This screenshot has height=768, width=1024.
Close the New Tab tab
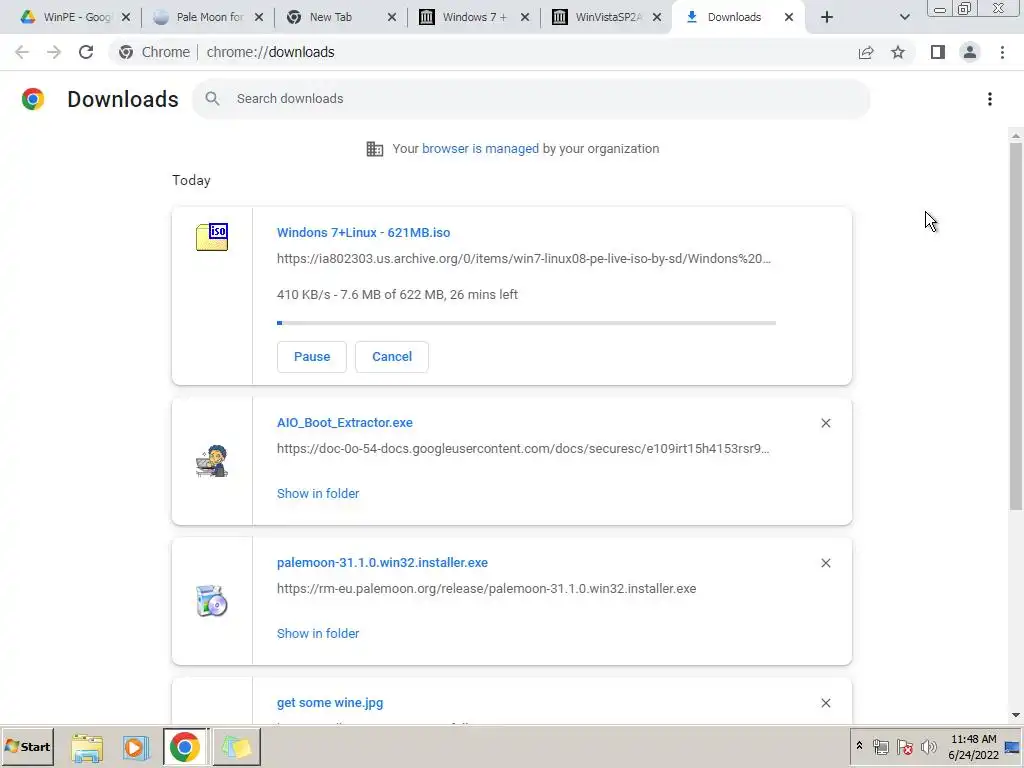point(392,17)
